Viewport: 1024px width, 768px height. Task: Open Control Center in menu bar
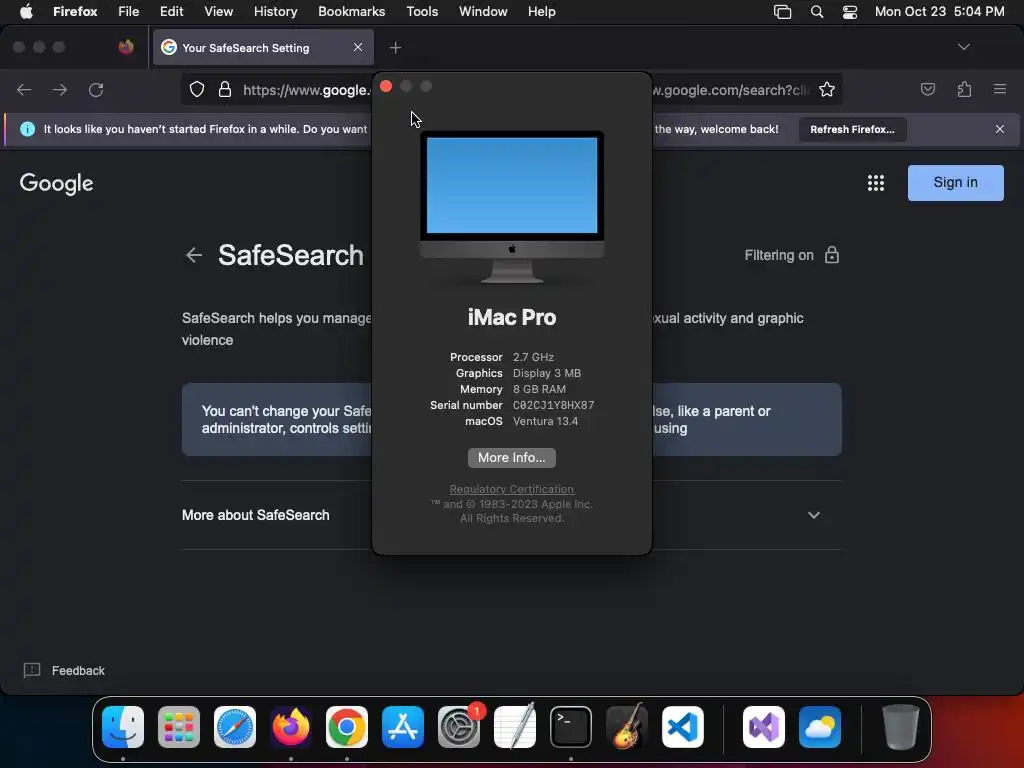[x=850, y=12]
